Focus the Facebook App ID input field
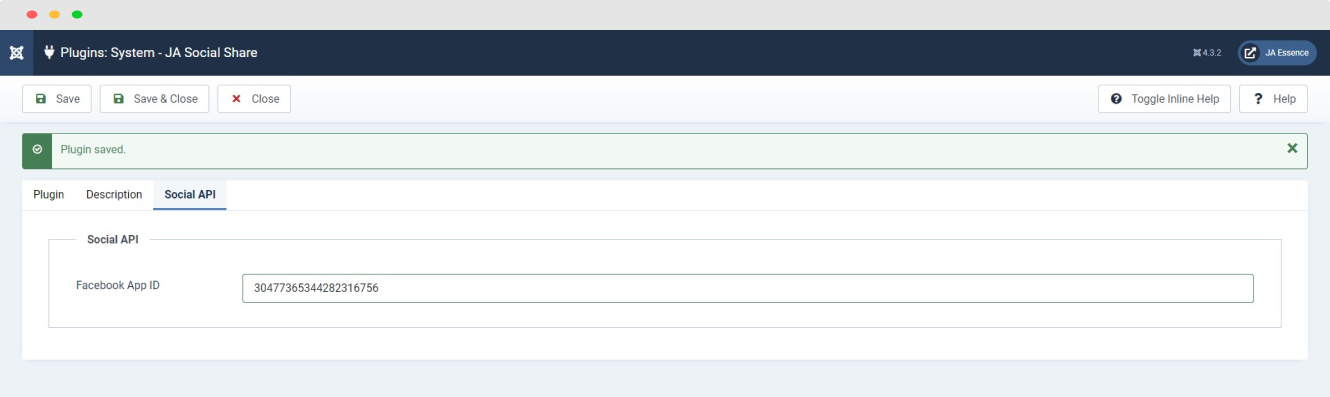 pos(748,288)
